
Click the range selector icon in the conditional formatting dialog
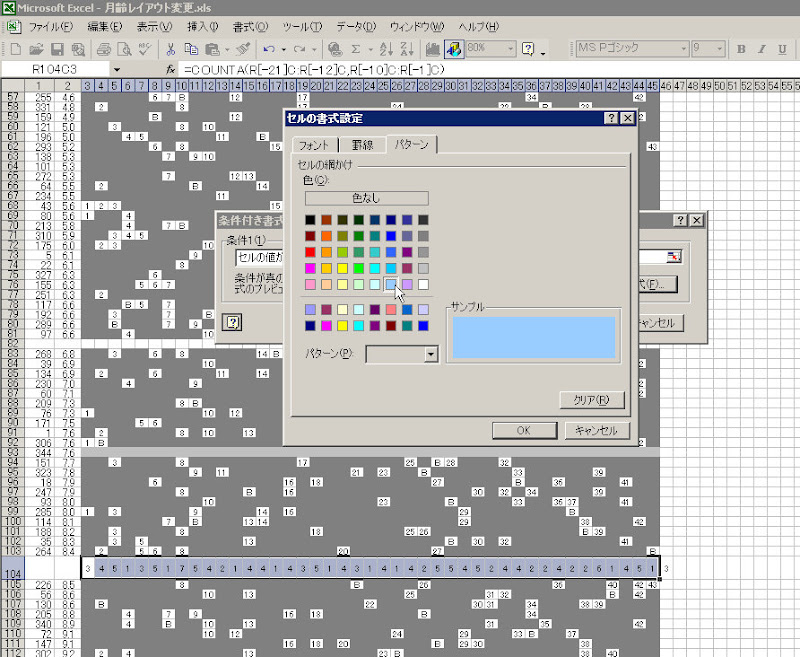coord(674,257)
